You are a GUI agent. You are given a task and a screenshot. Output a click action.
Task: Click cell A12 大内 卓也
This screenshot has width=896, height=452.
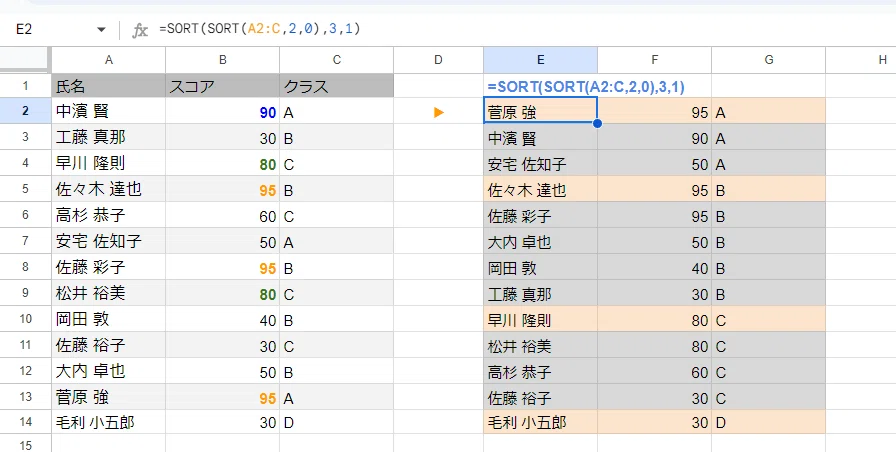pos(109,371)
